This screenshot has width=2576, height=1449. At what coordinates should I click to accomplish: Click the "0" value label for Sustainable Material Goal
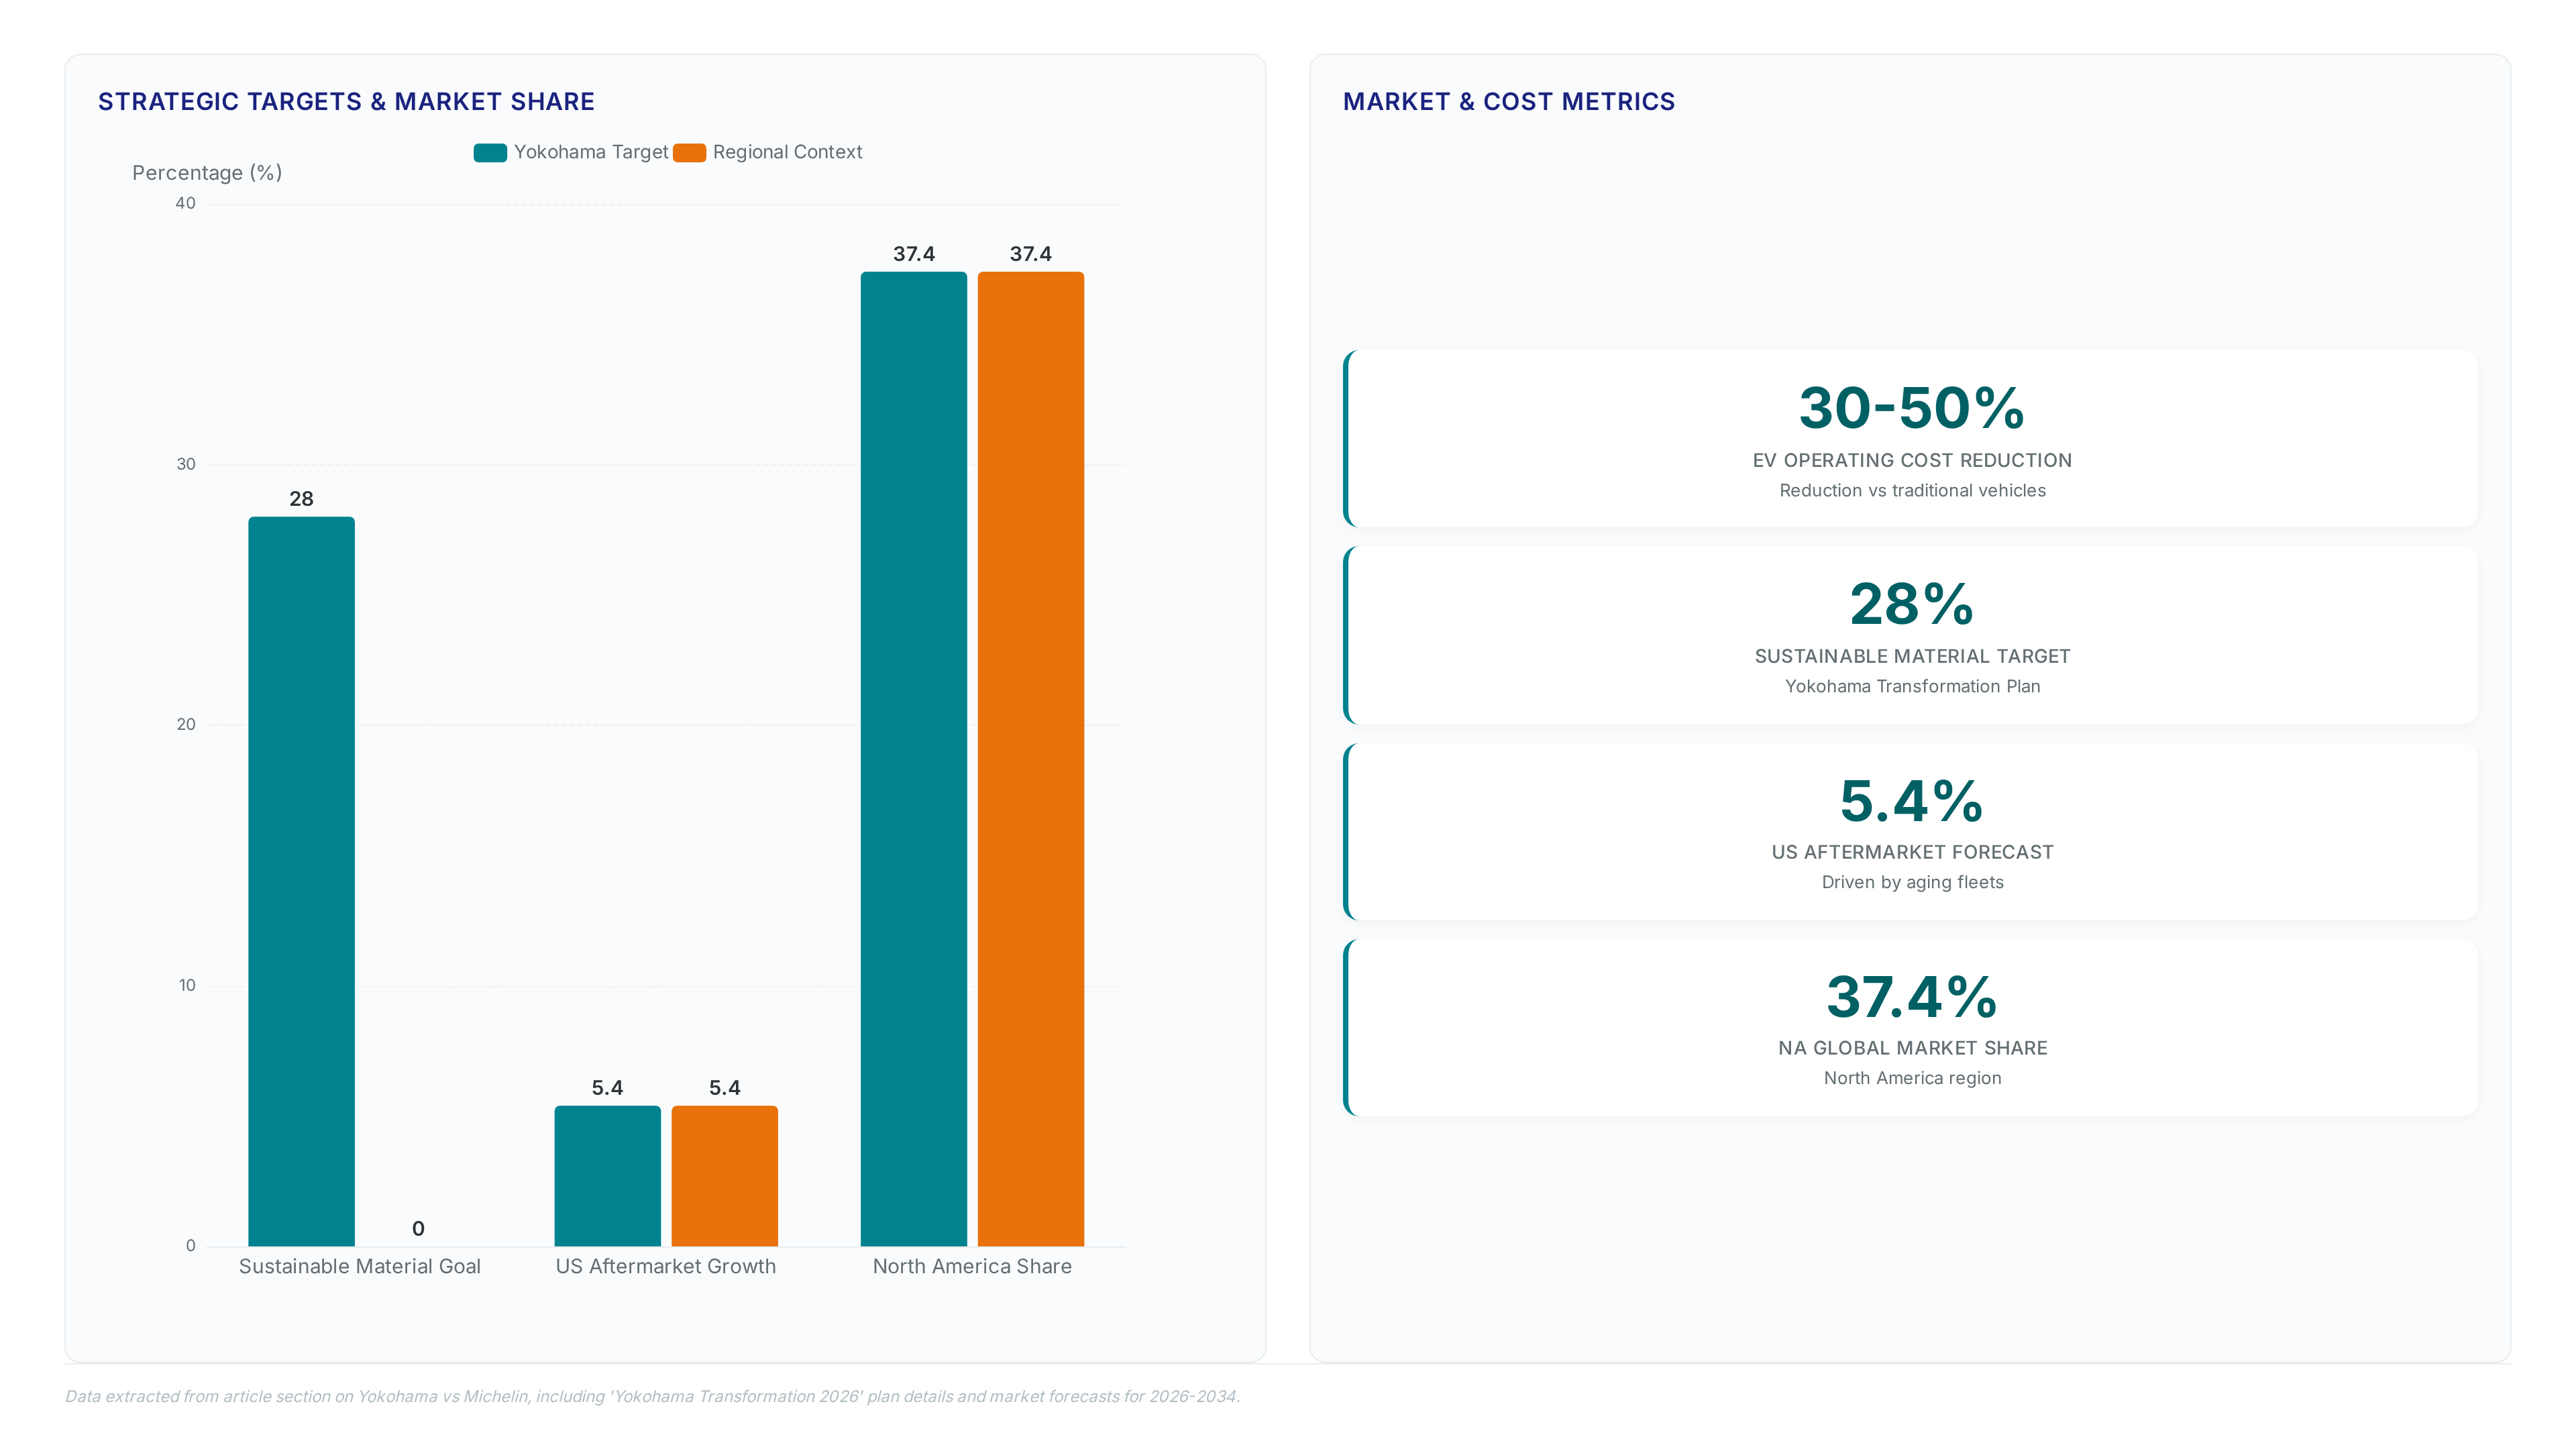(418, 1229)
